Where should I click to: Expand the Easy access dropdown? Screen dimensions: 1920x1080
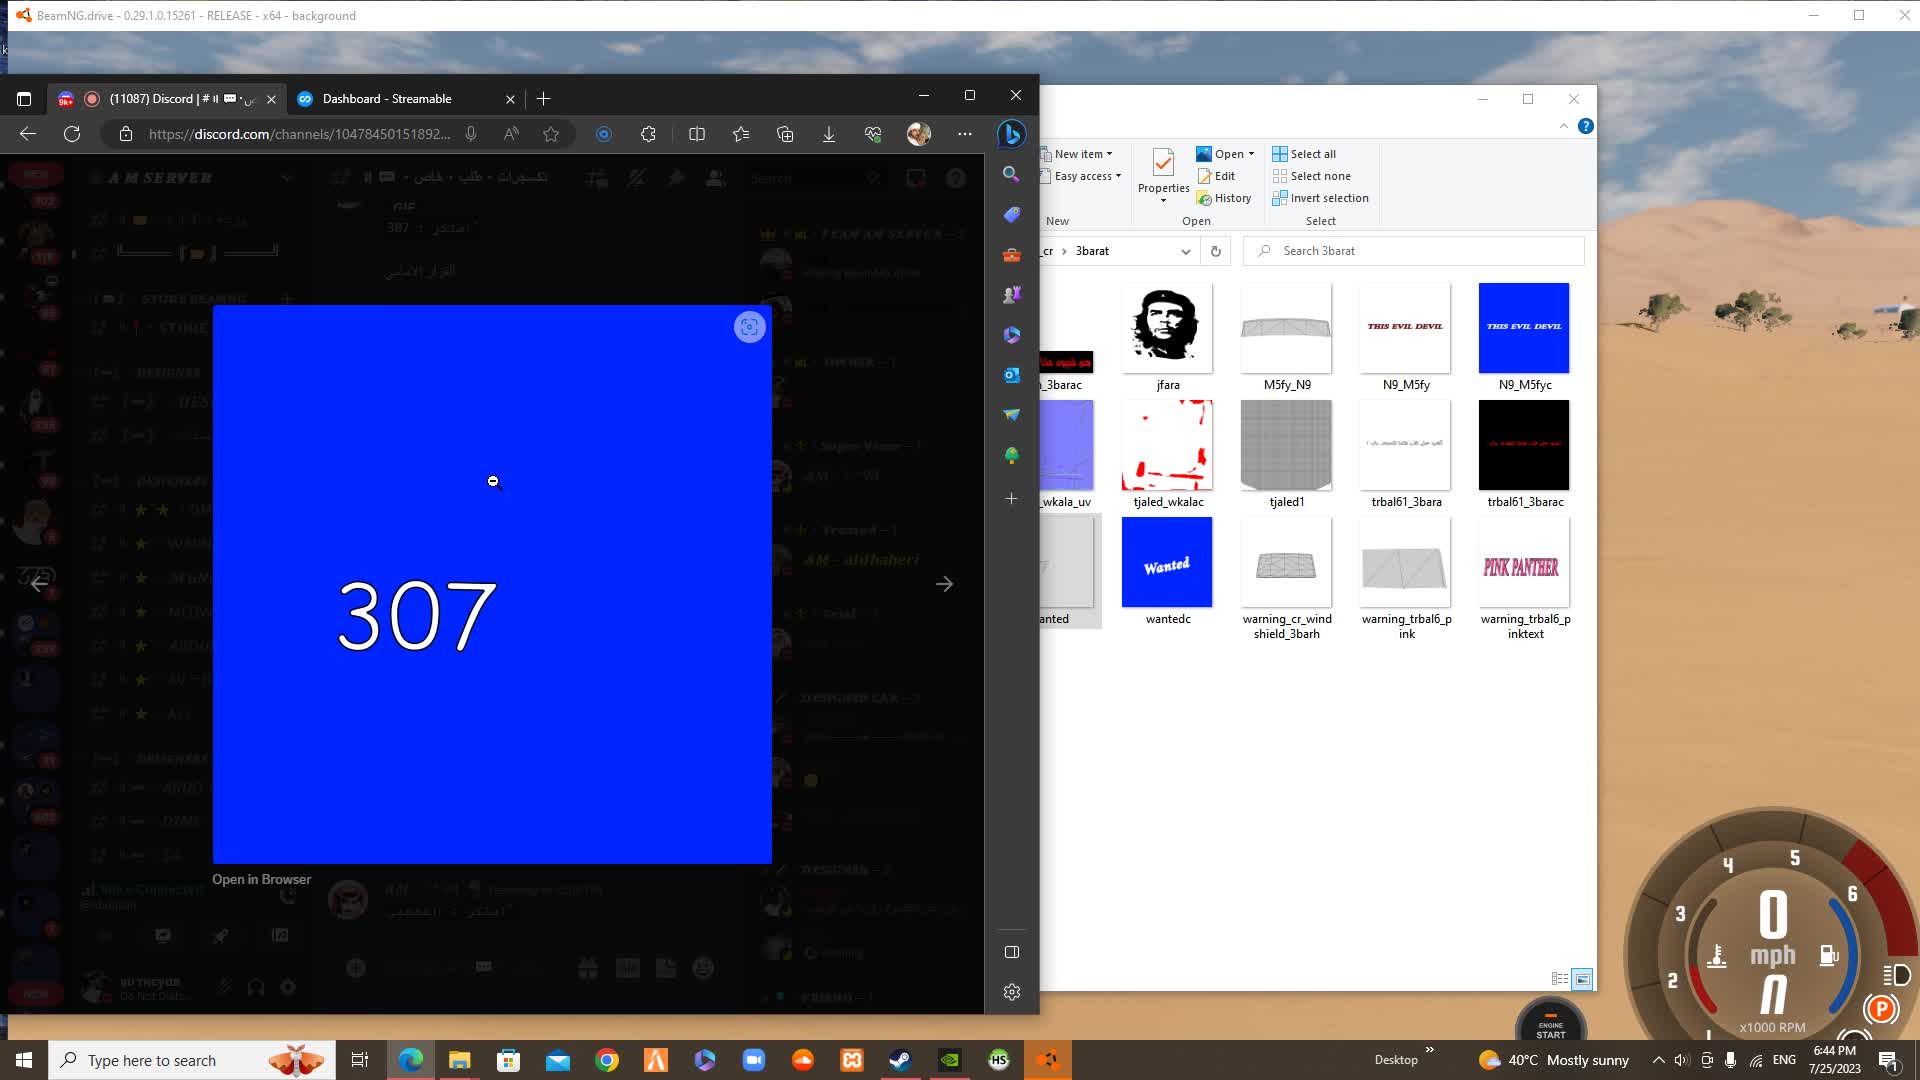coord(1087,176)
